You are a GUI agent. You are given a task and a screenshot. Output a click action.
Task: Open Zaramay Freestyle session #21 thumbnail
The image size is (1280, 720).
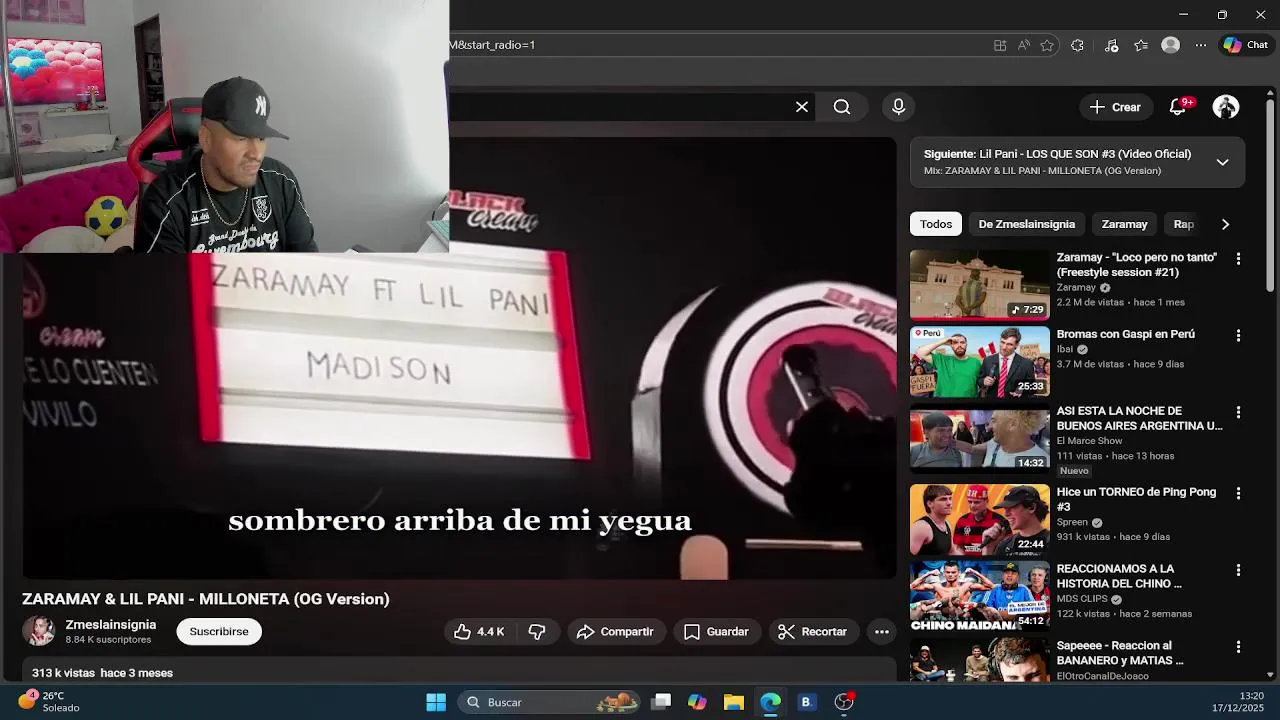(x=980, y=284)
